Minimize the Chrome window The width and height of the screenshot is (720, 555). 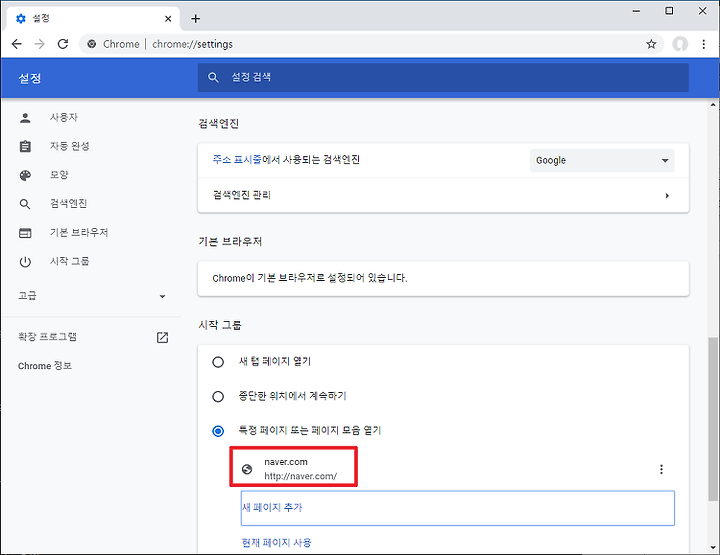[636, 11]
